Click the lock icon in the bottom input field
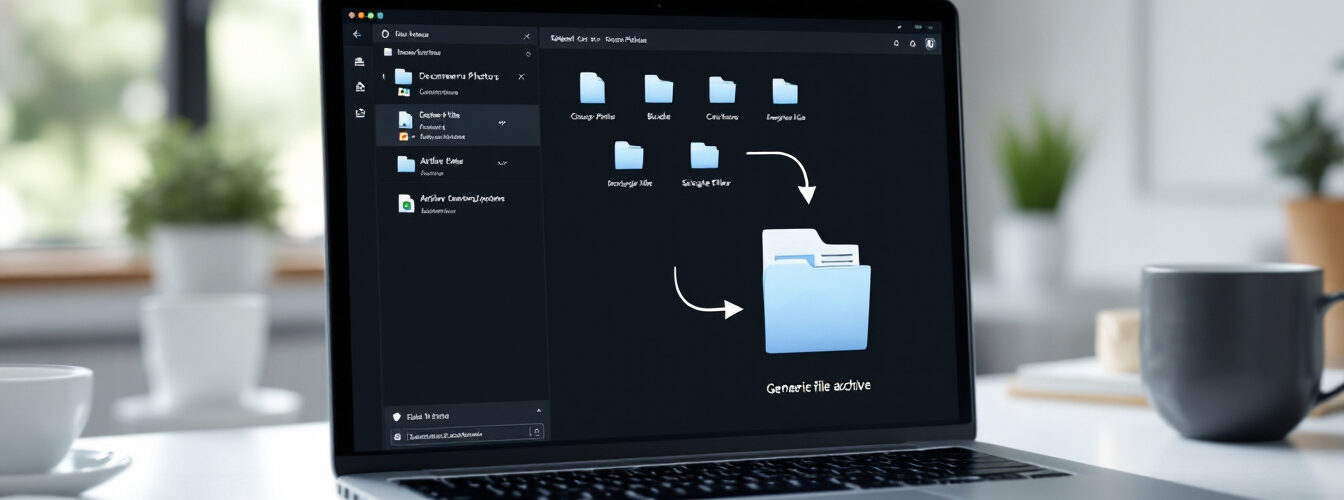 pos(537,433)
